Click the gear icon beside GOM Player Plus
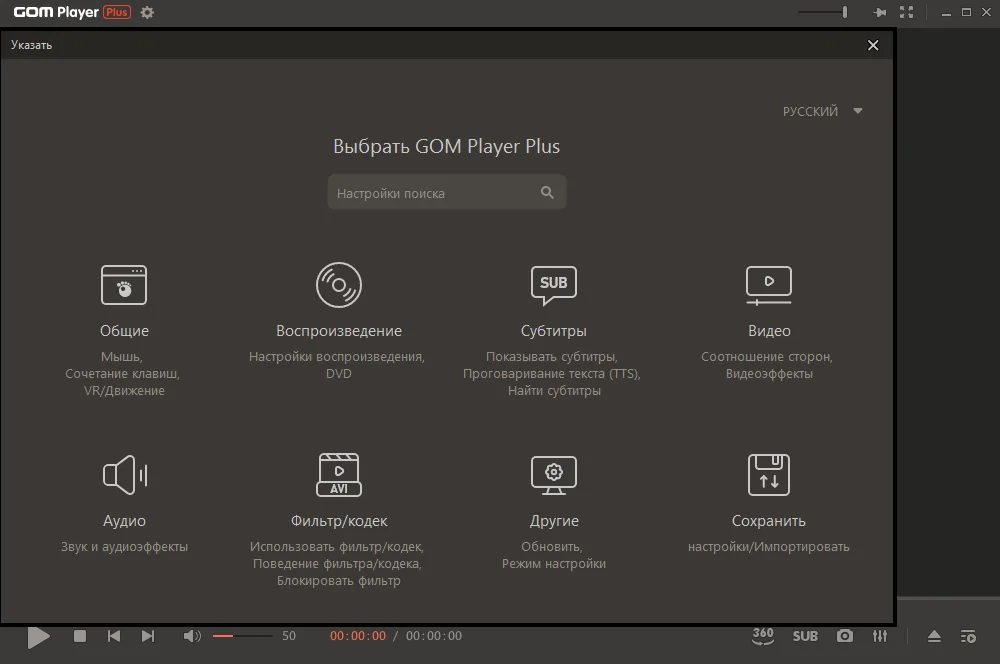Image resolution: width=1000 pixels, height=664 pixels. pyautogui.click(x=147, y=12)
